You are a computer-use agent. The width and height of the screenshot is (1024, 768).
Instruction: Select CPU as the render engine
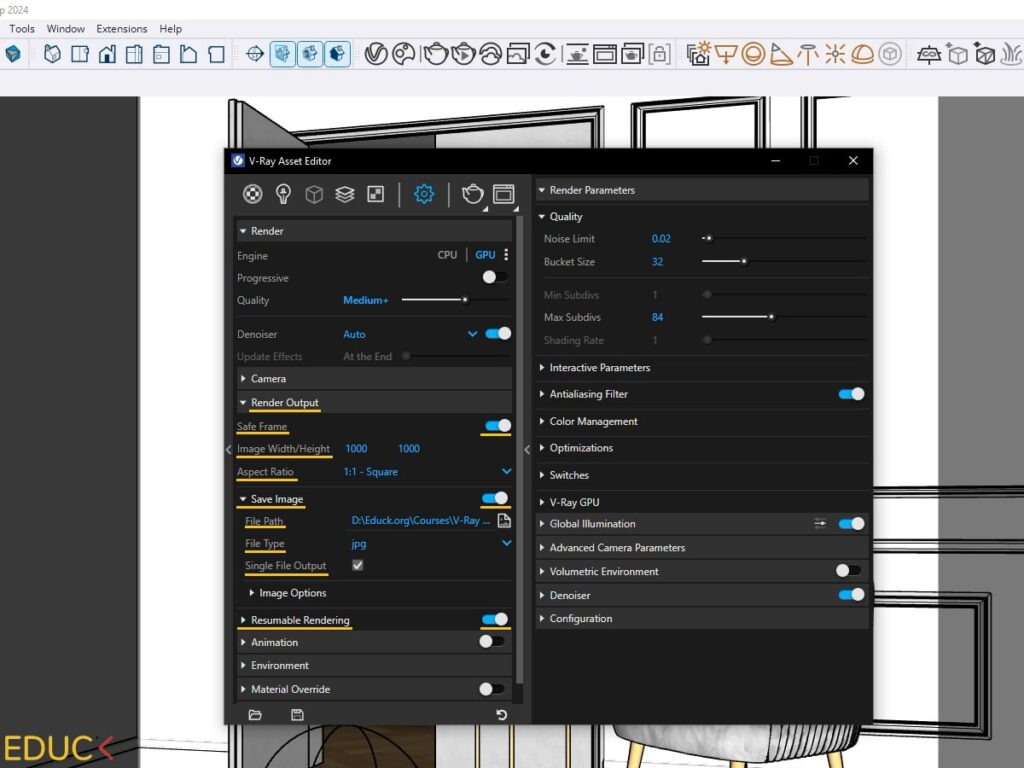pos(447,255)
